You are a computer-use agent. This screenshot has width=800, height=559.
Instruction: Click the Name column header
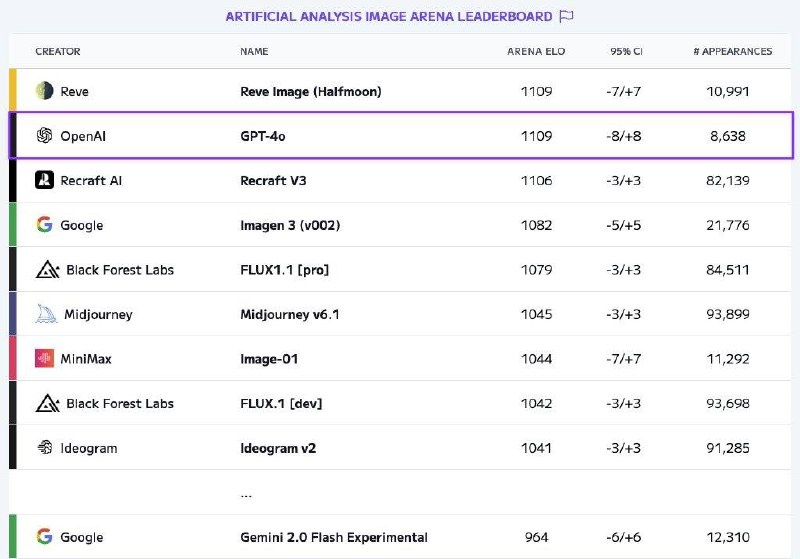254,52
